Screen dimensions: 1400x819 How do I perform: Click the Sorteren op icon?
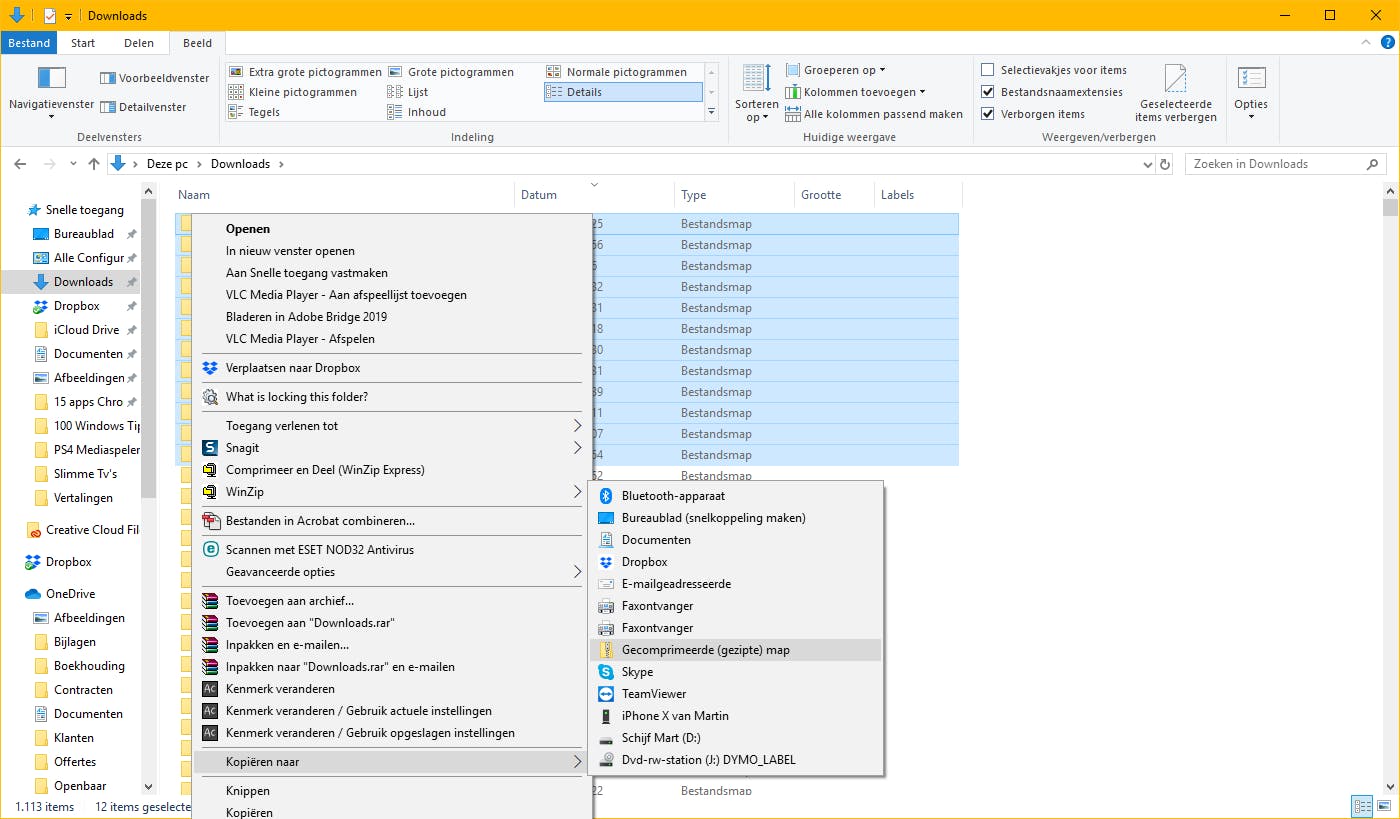756,79
